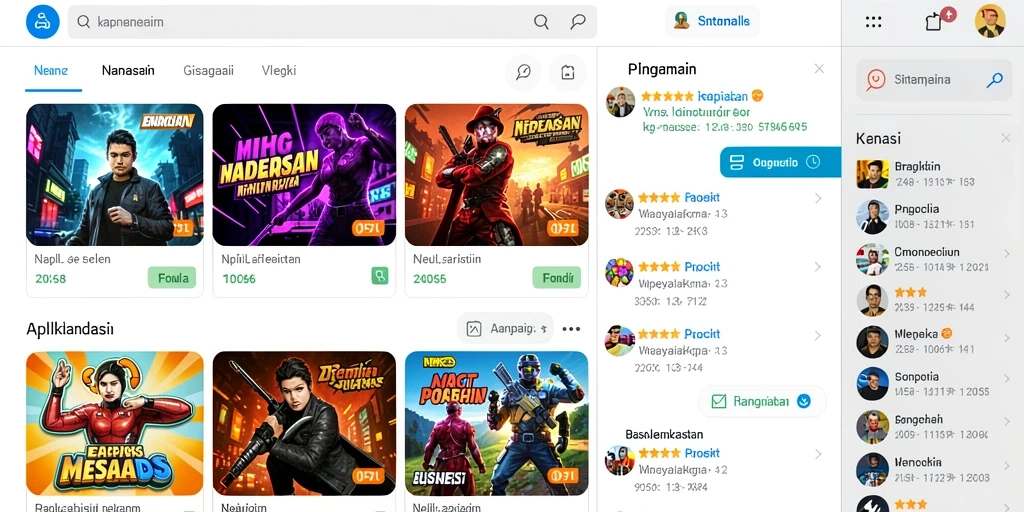Viewport: 1024px width, 512px height.
Task: Open the purple MIHG NADERSAN game thumbnail
Action: (x=304, y=174)
